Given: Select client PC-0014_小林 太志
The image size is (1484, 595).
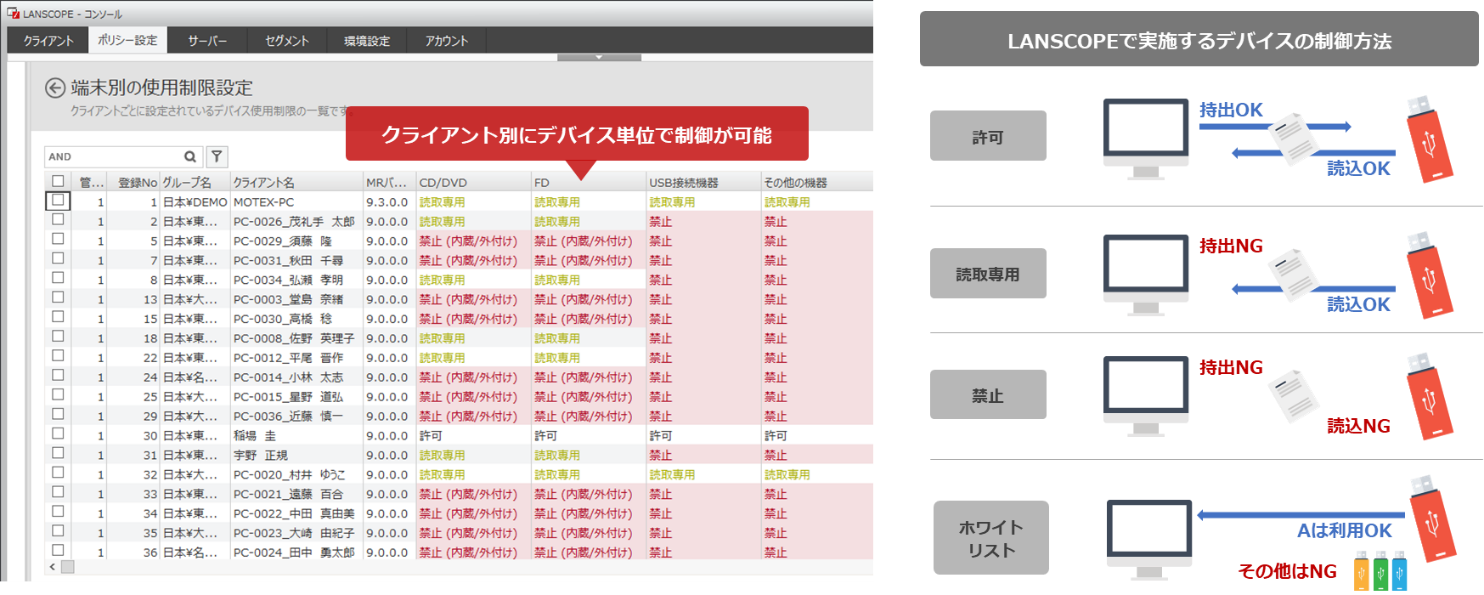Looking at the screenshot, I should (x=288, y=378).
